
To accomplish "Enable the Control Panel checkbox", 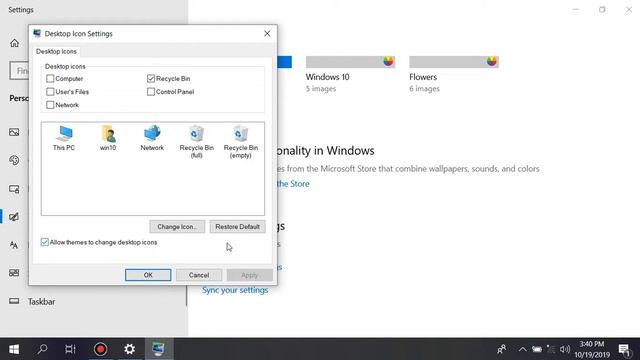I will (x=151, y=91).
